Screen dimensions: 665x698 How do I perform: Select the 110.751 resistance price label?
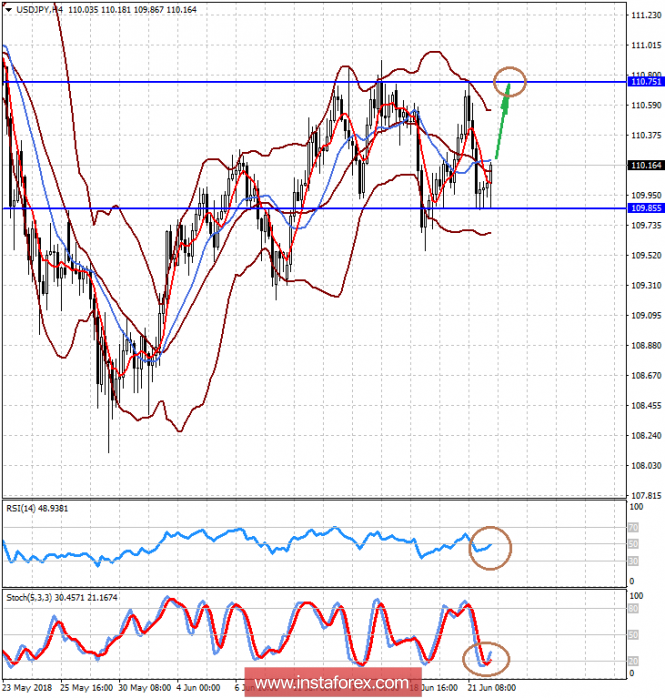tap(645, 81)
